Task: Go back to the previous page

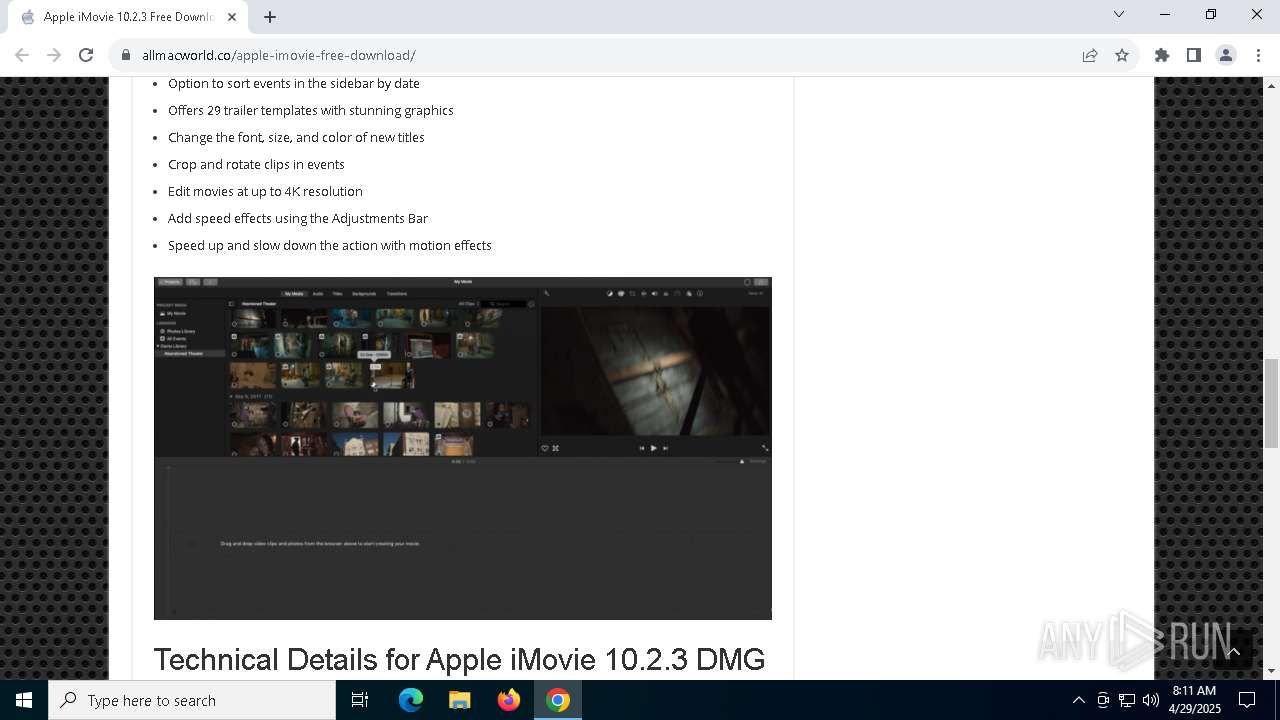Action: tap(22, 55)
